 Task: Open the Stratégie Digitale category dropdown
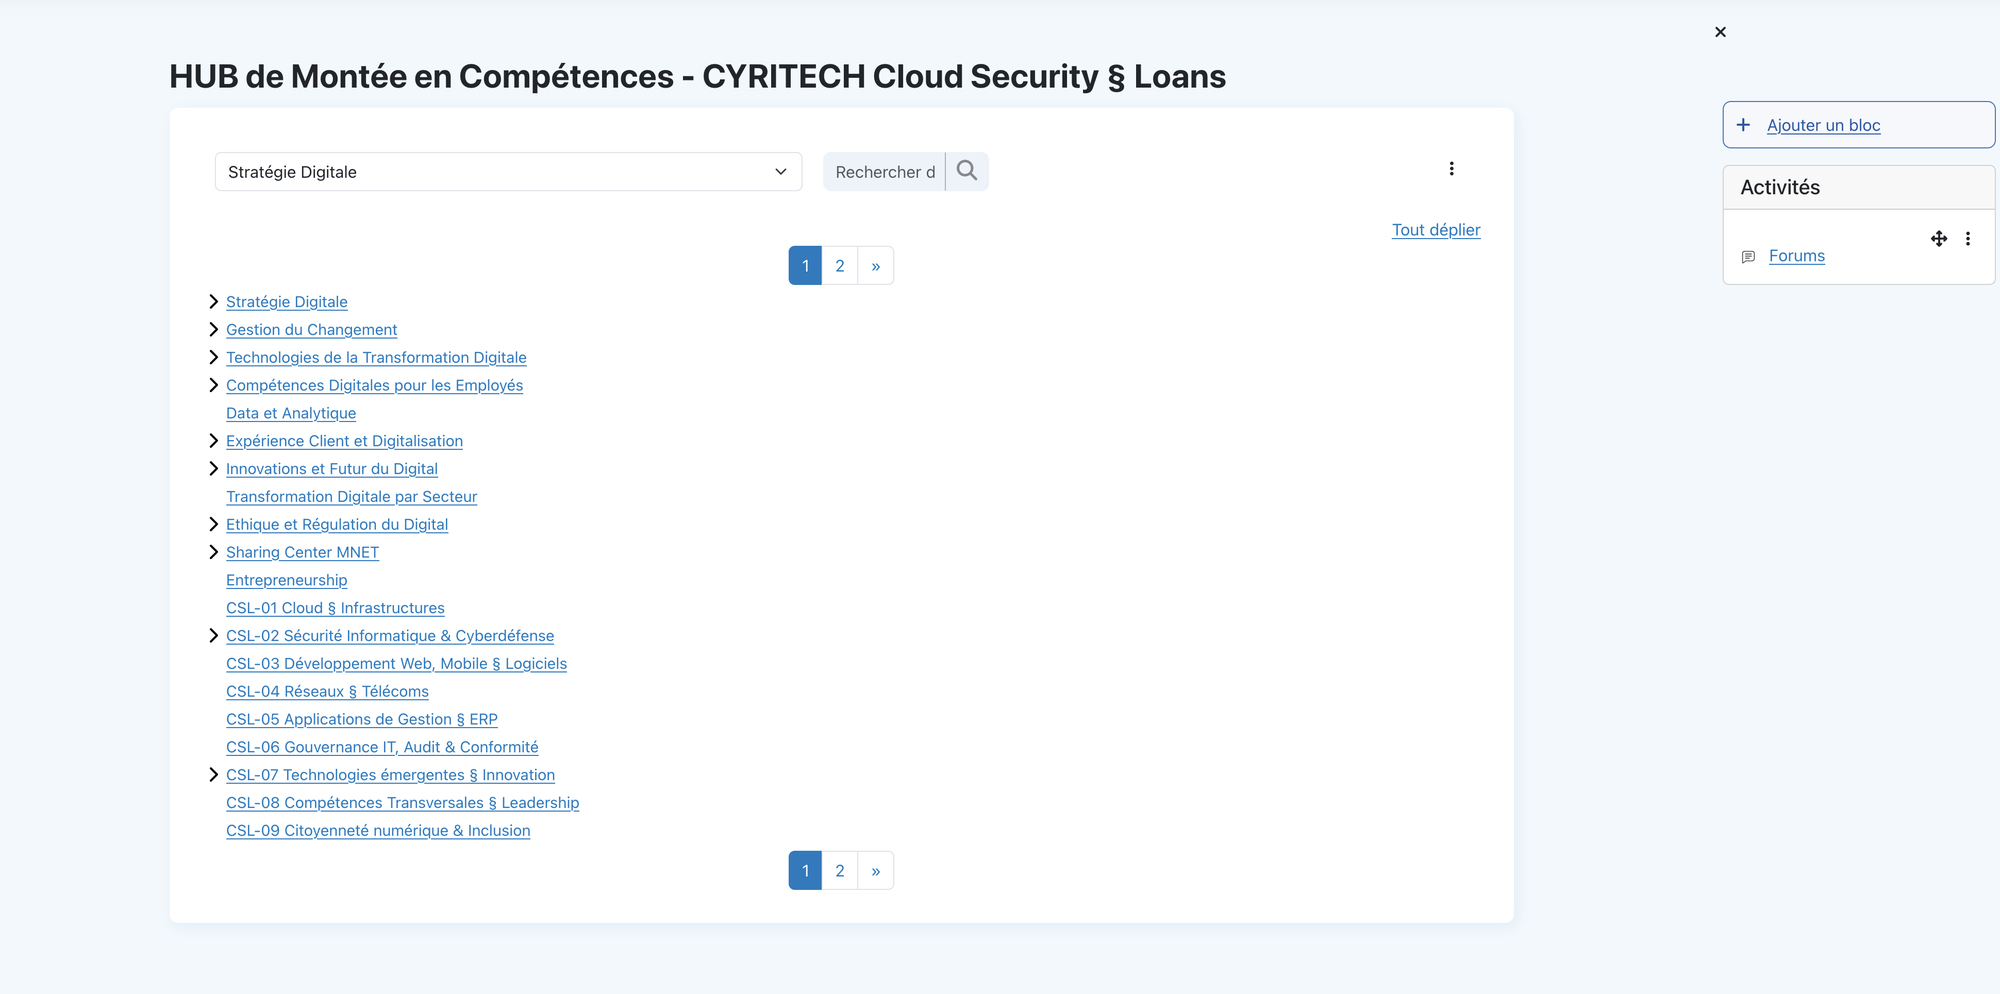coord(508,172)
